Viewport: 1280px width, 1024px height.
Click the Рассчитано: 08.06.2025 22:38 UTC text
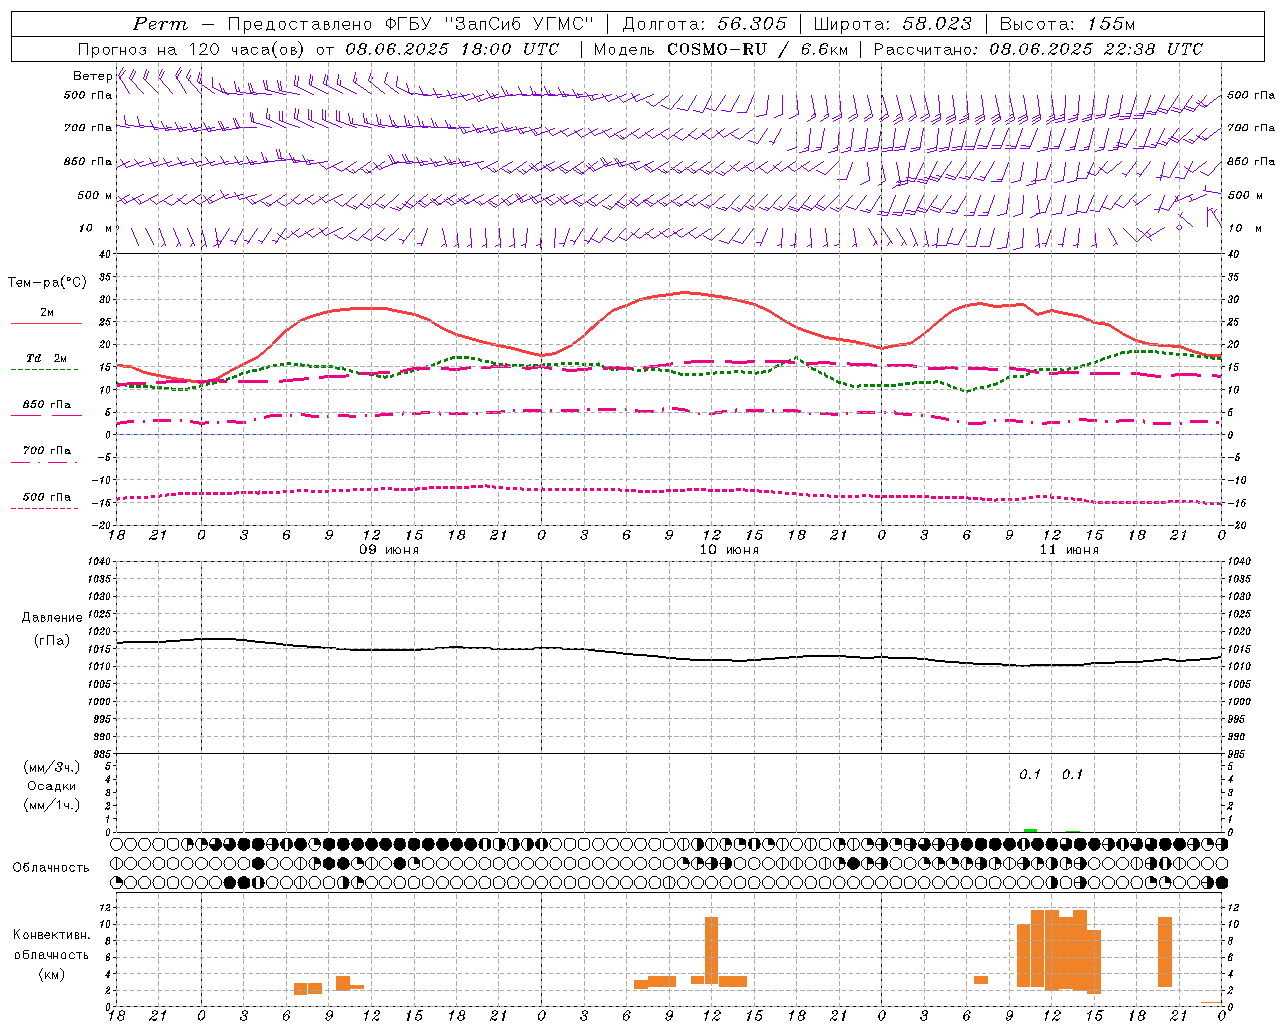(1038, 48)
